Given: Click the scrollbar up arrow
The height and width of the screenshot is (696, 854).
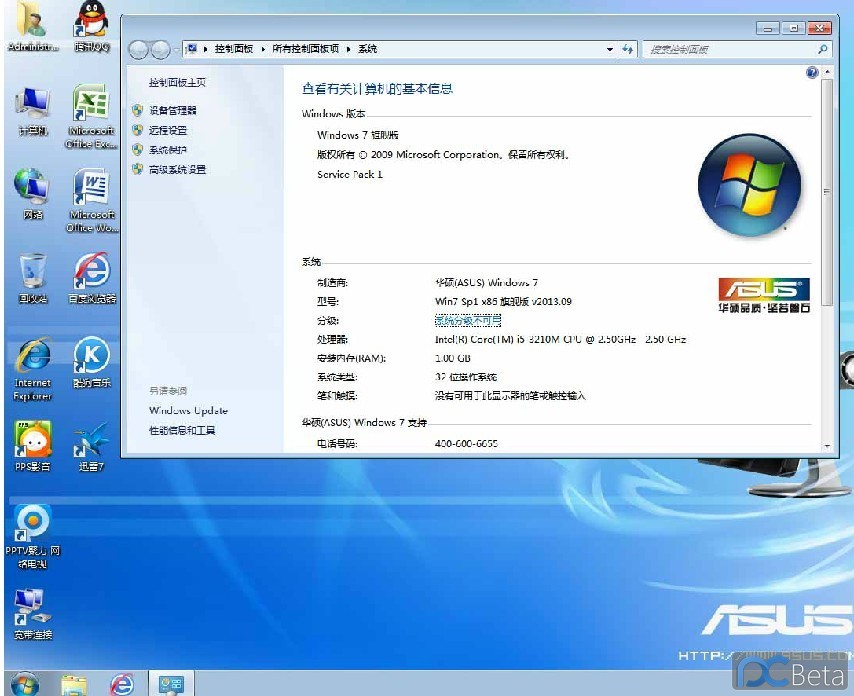Looking at the screenshot, I should point(827,72).
